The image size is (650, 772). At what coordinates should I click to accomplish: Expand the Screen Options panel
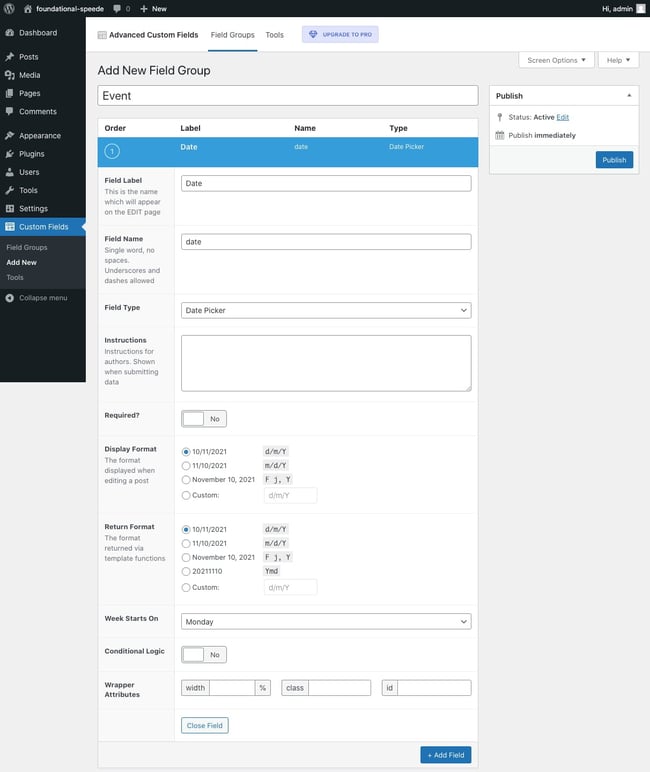(x=556, y=60)
